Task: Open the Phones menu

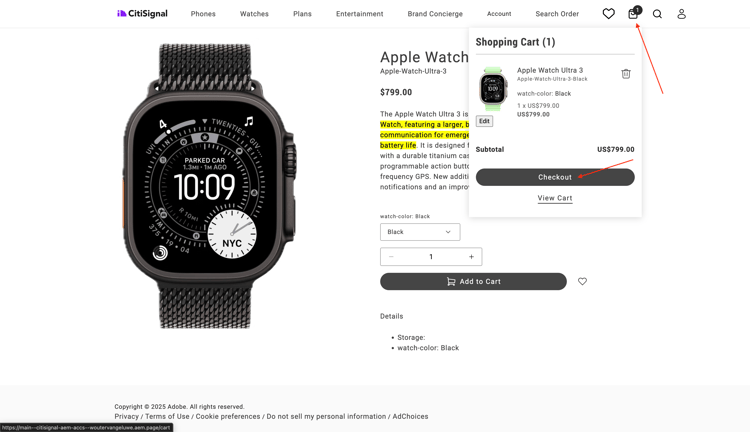Action: click(203, 14)
